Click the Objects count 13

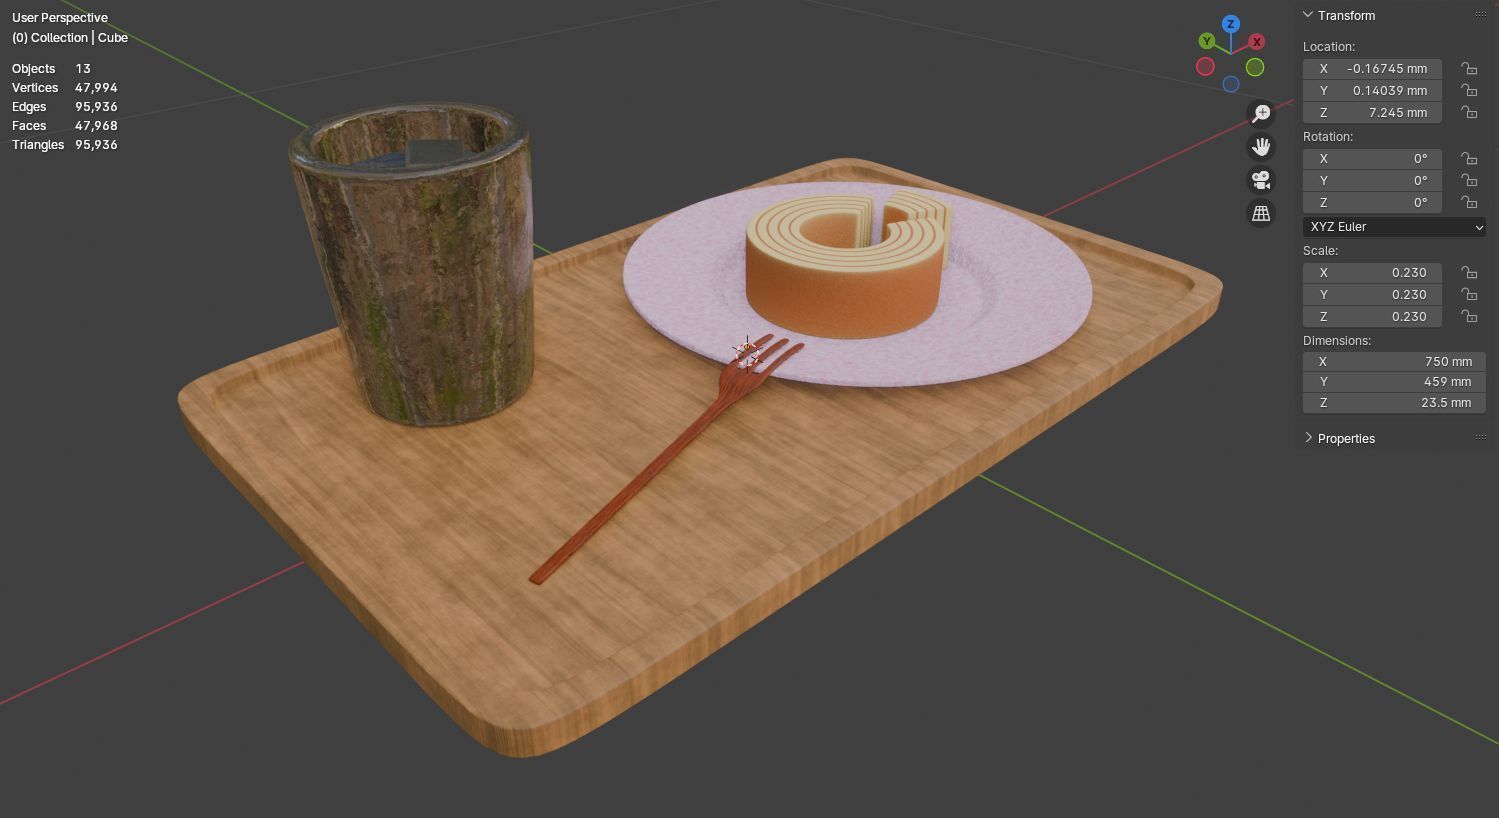coord(83,69)
